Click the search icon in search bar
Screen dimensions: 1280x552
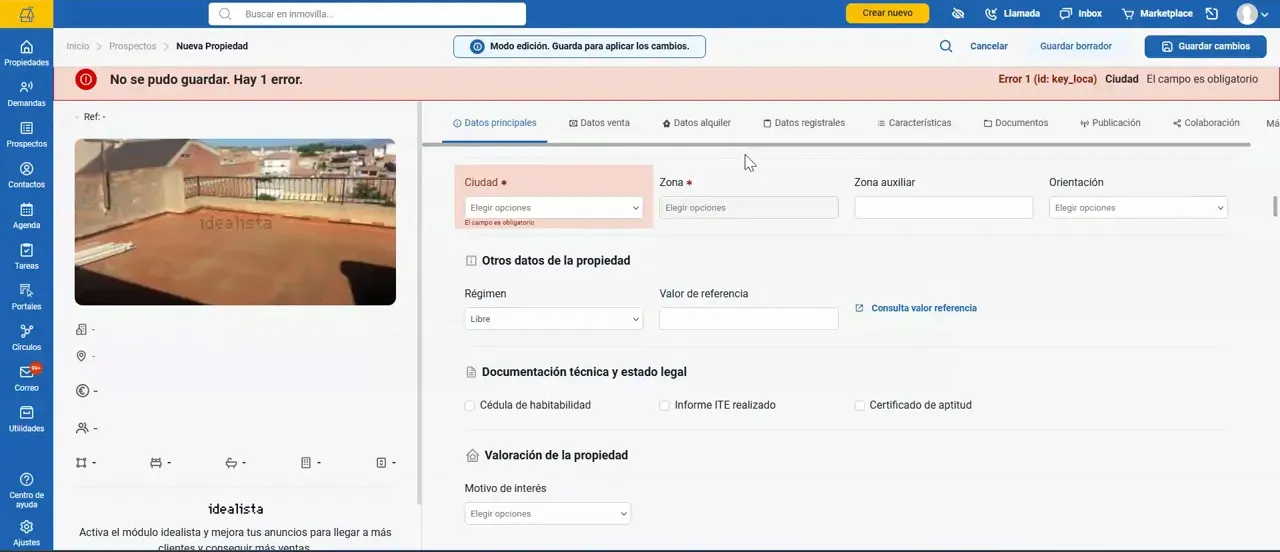tap(225, 14)
